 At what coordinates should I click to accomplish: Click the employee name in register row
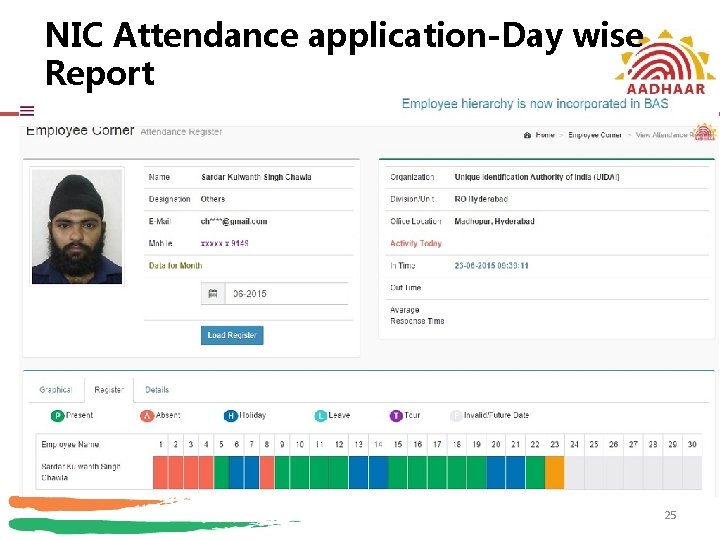(x=80, y=472)
